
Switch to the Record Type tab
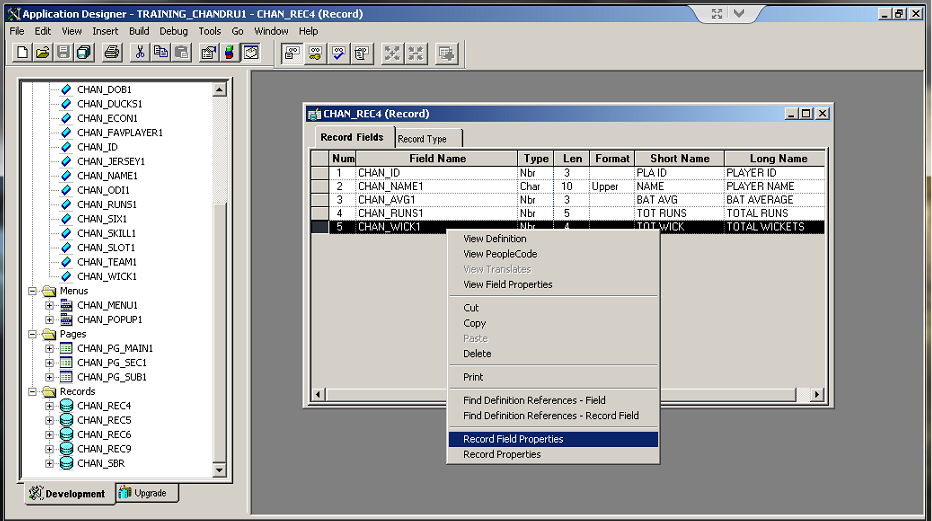(x=428, y=138)
